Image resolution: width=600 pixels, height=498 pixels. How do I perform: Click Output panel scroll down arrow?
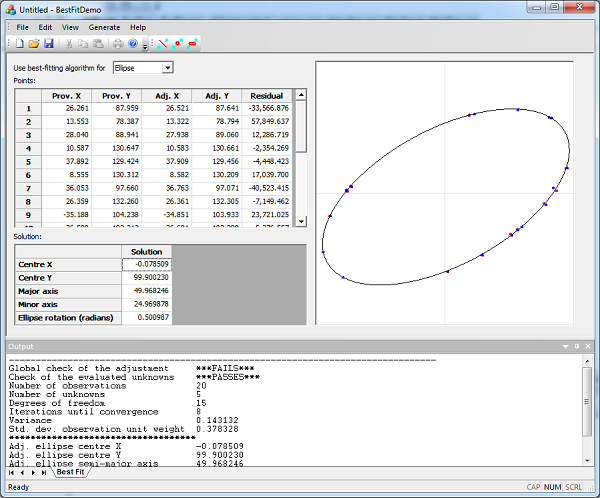click(587, 461)
